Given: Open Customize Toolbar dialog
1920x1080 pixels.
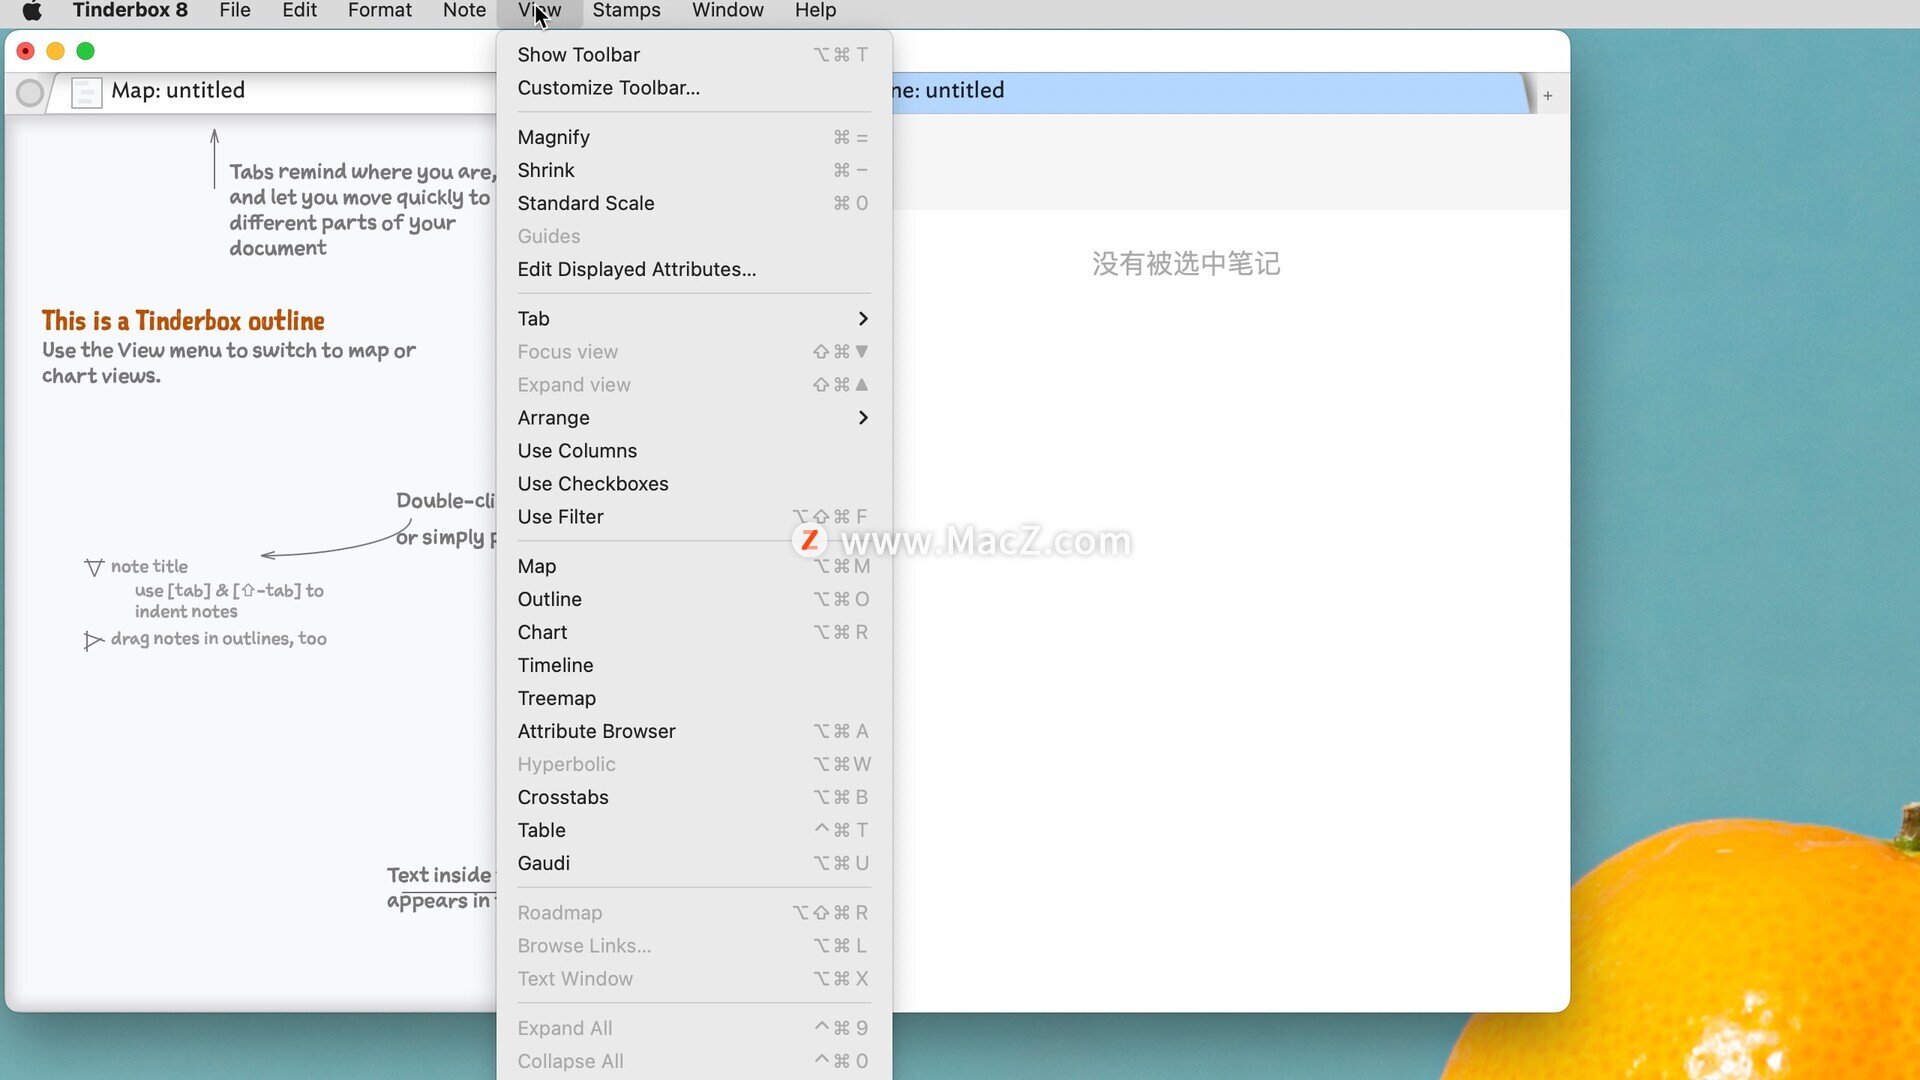Looking at the screenshot, I should (693, 88).
